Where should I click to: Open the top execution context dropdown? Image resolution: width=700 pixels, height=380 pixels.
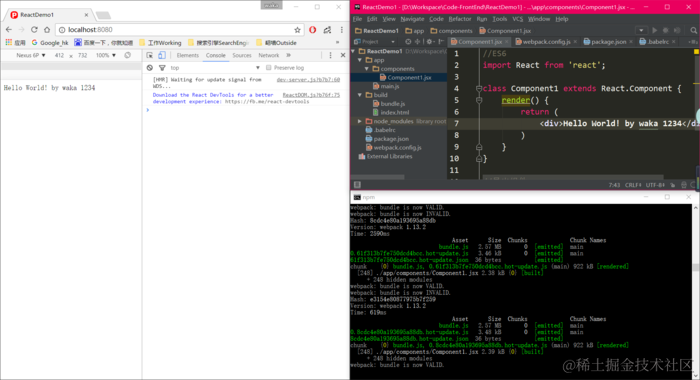(x=215, y=68)
